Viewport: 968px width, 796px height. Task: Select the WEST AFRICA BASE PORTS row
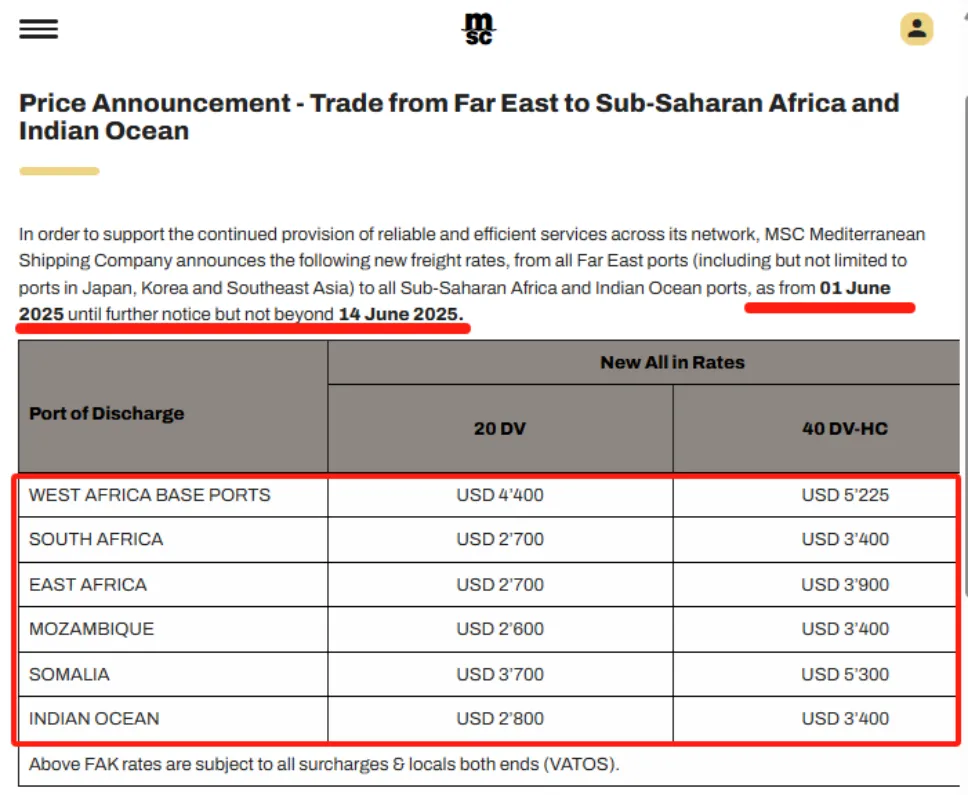coord(488,495)
